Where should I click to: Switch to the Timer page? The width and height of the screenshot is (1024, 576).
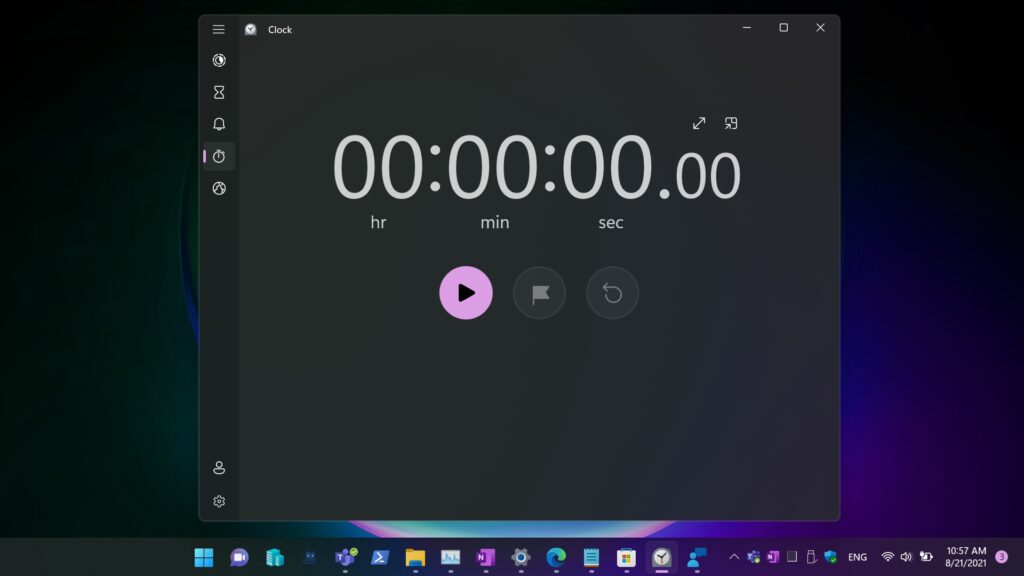tap(219, 92)
